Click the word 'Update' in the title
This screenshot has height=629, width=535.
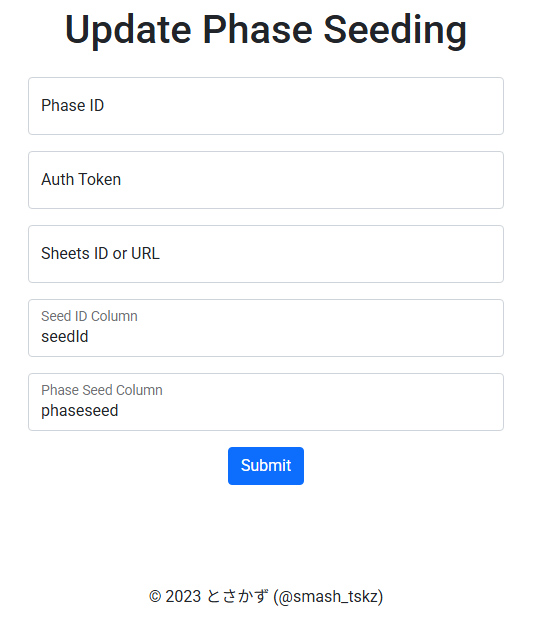pos(129,30)
